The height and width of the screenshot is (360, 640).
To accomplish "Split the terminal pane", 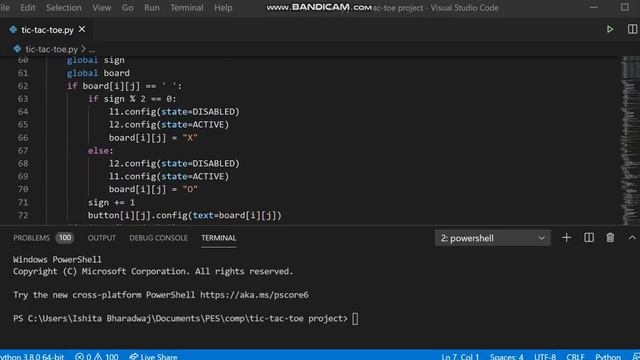I will (x=589, y=238).
